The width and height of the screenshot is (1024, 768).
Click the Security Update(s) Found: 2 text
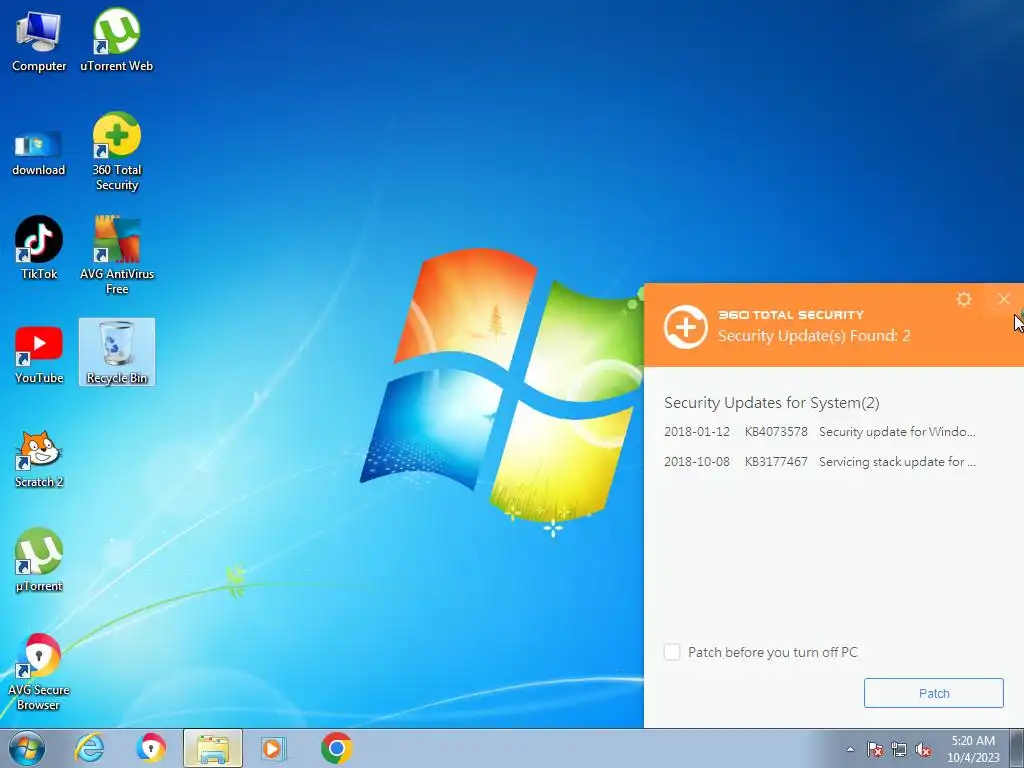point(814,336)
